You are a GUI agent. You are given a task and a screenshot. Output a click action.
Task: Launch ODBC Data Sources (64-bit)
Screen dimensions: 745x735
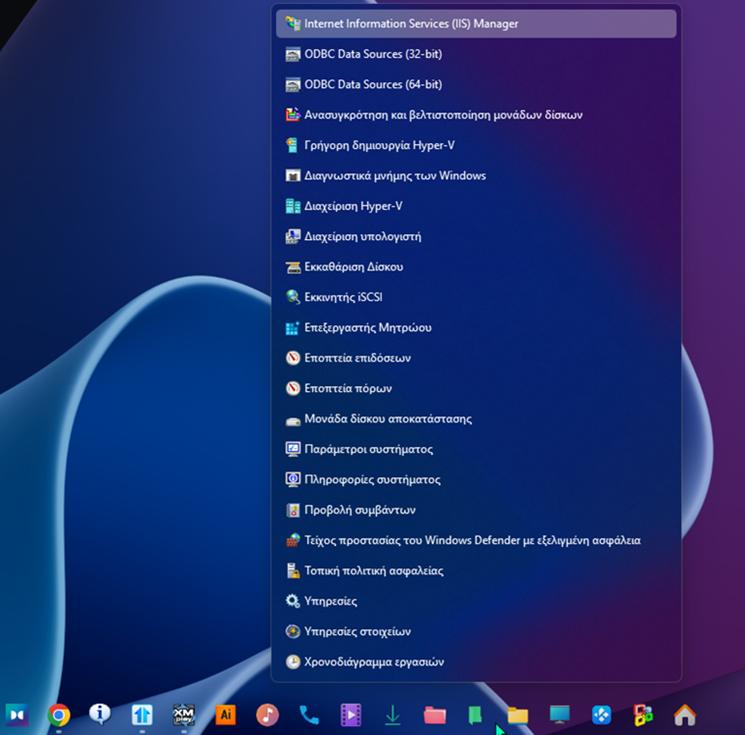pyautogui.click(x=476, y=85)
